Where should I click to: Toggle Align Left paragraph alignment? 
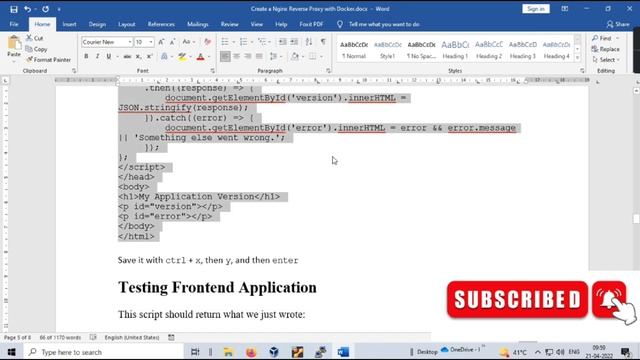[x=225, y=56]
